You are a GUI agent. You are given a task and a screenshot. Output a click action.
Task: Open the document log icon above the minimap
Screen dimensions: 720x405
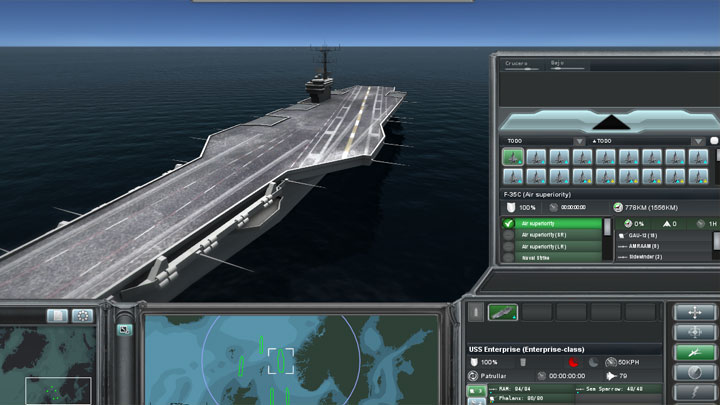[x=57, y=315]
